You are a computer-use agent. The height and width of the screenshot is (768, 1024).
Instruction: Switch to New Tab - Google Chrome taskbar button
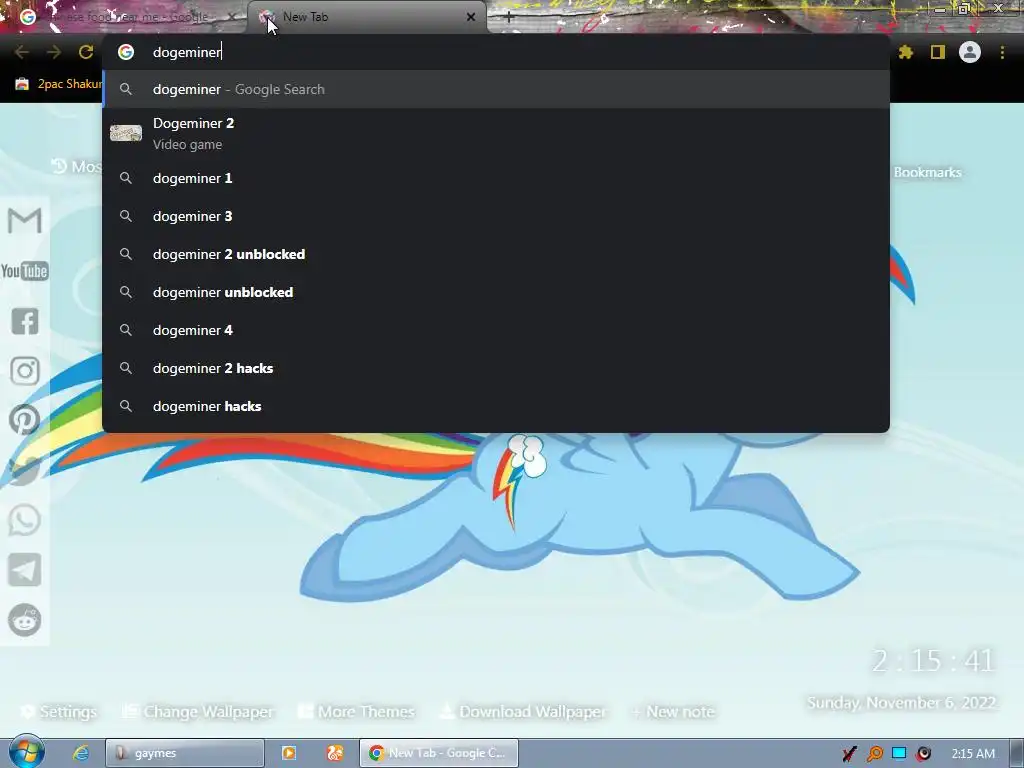[439, 753]
